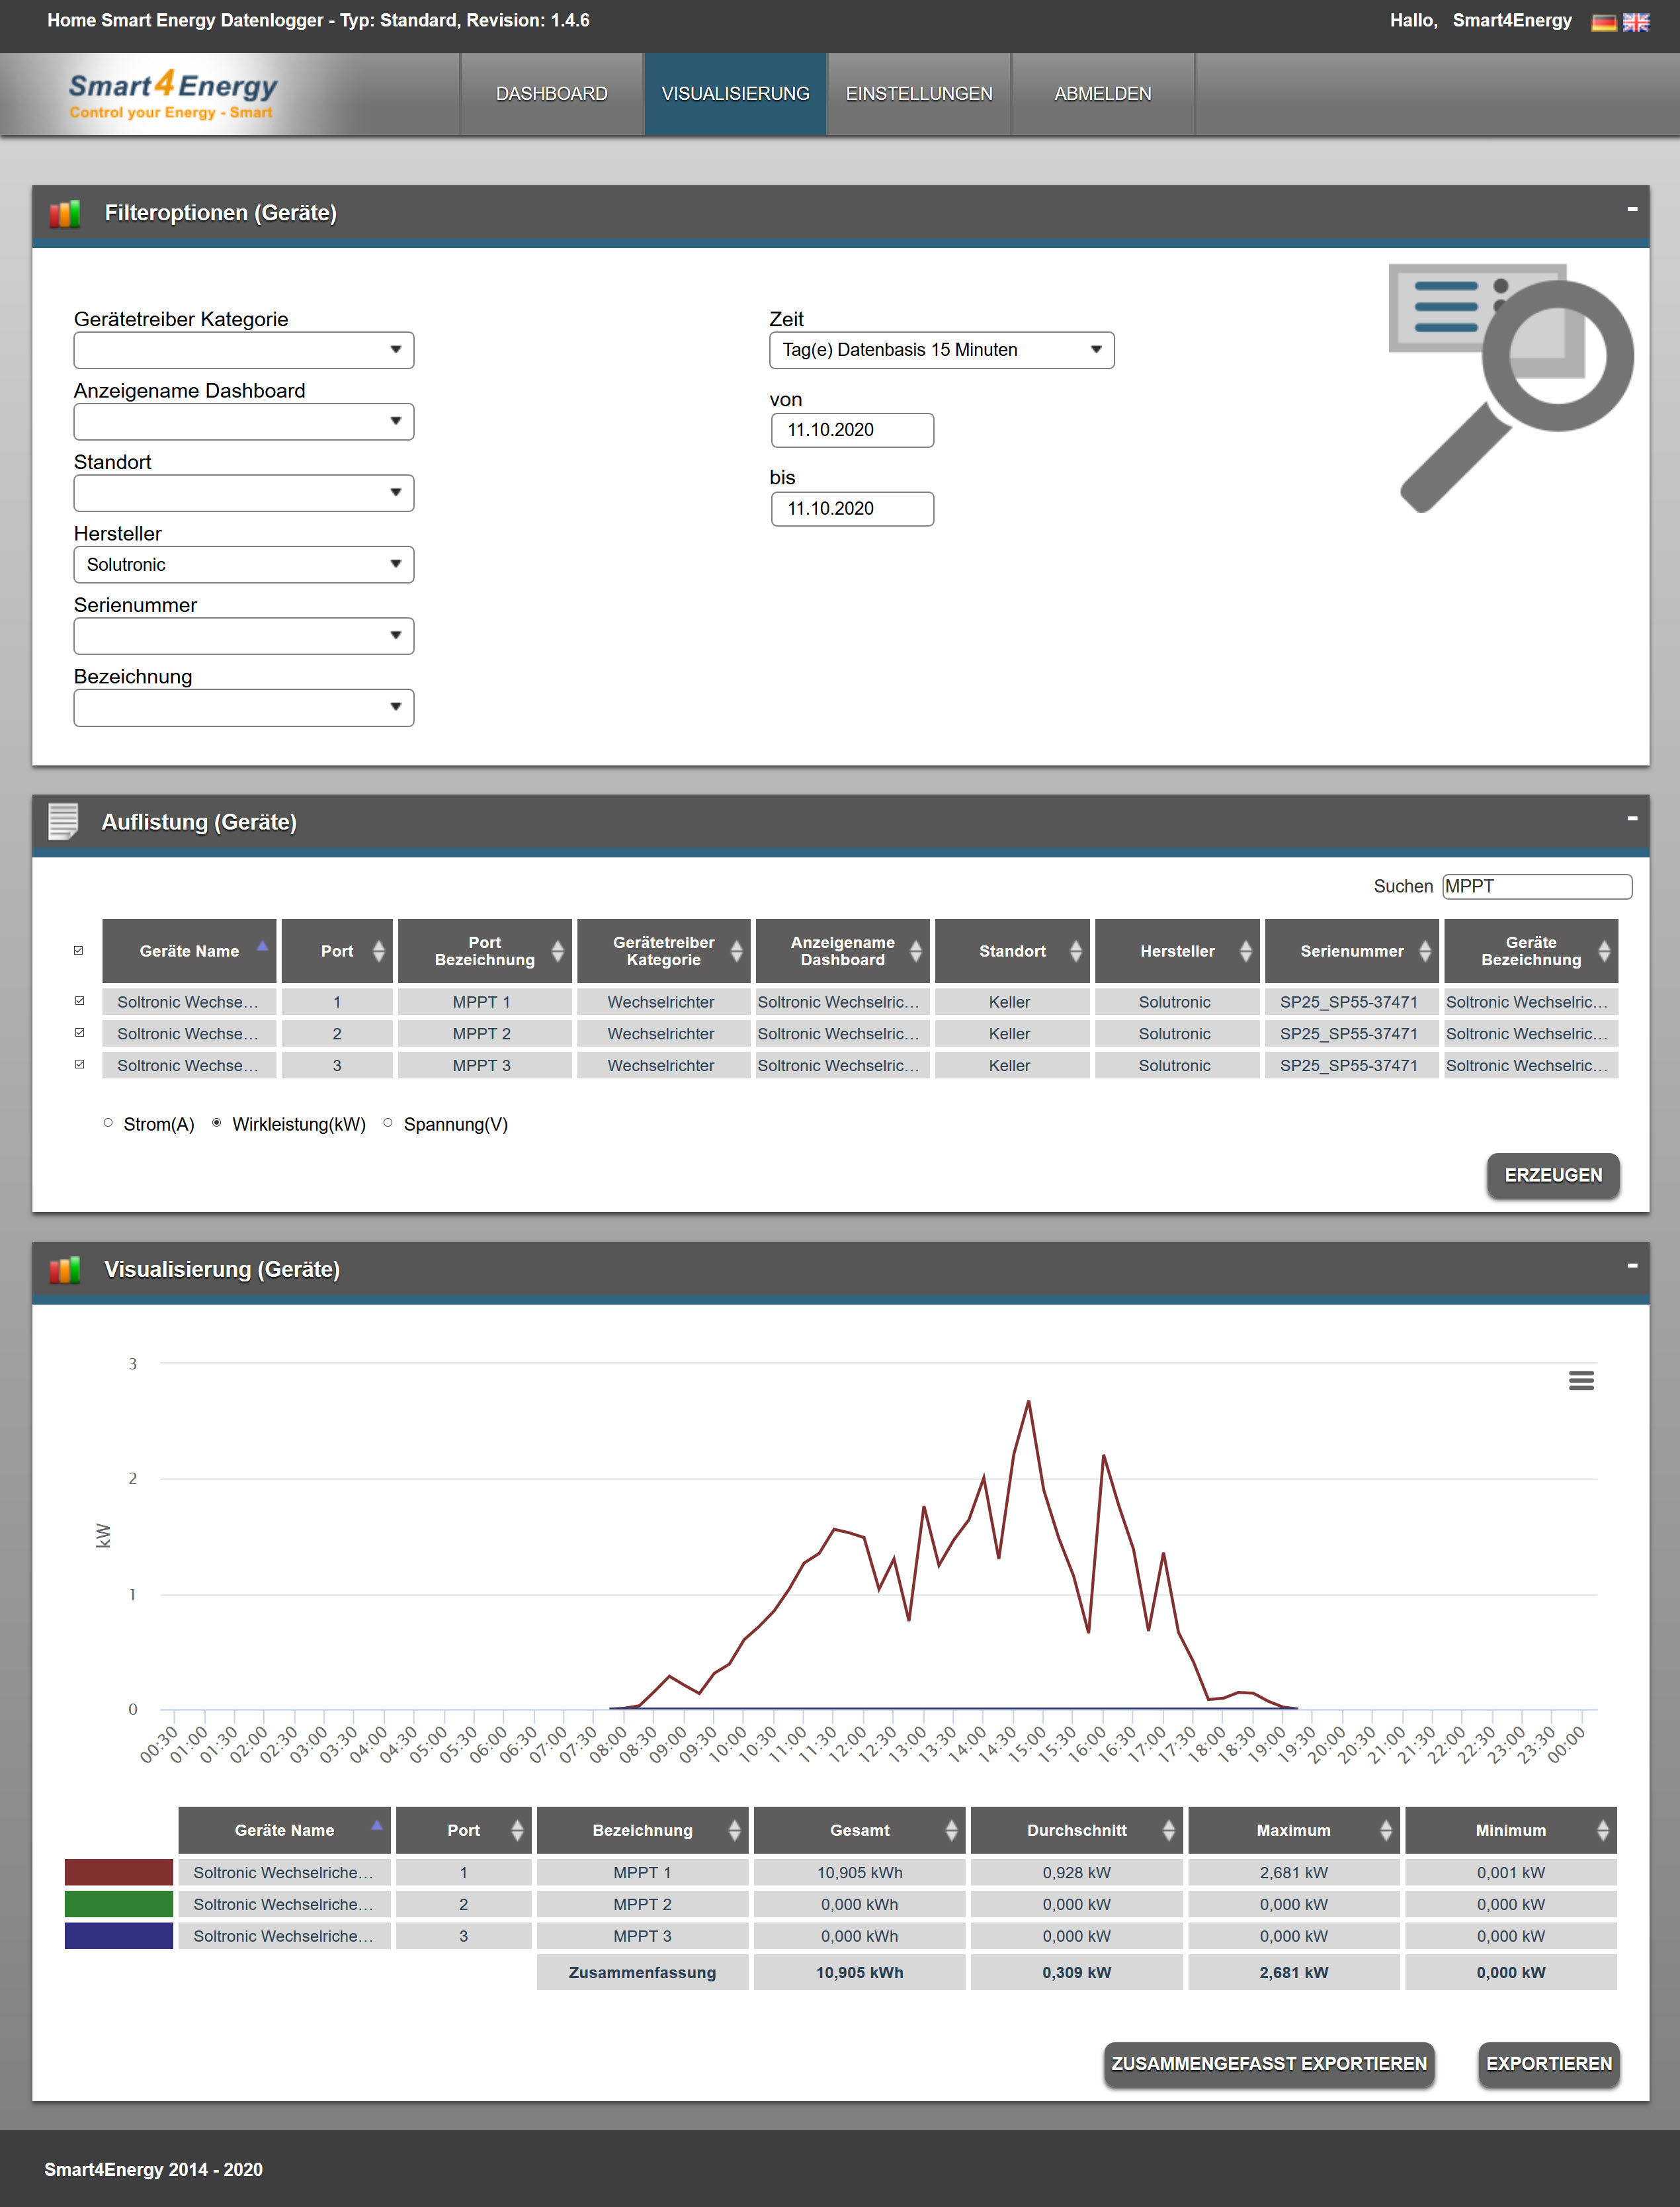Switch language to English flag
The image size is (1680, 2207).
1635,22
